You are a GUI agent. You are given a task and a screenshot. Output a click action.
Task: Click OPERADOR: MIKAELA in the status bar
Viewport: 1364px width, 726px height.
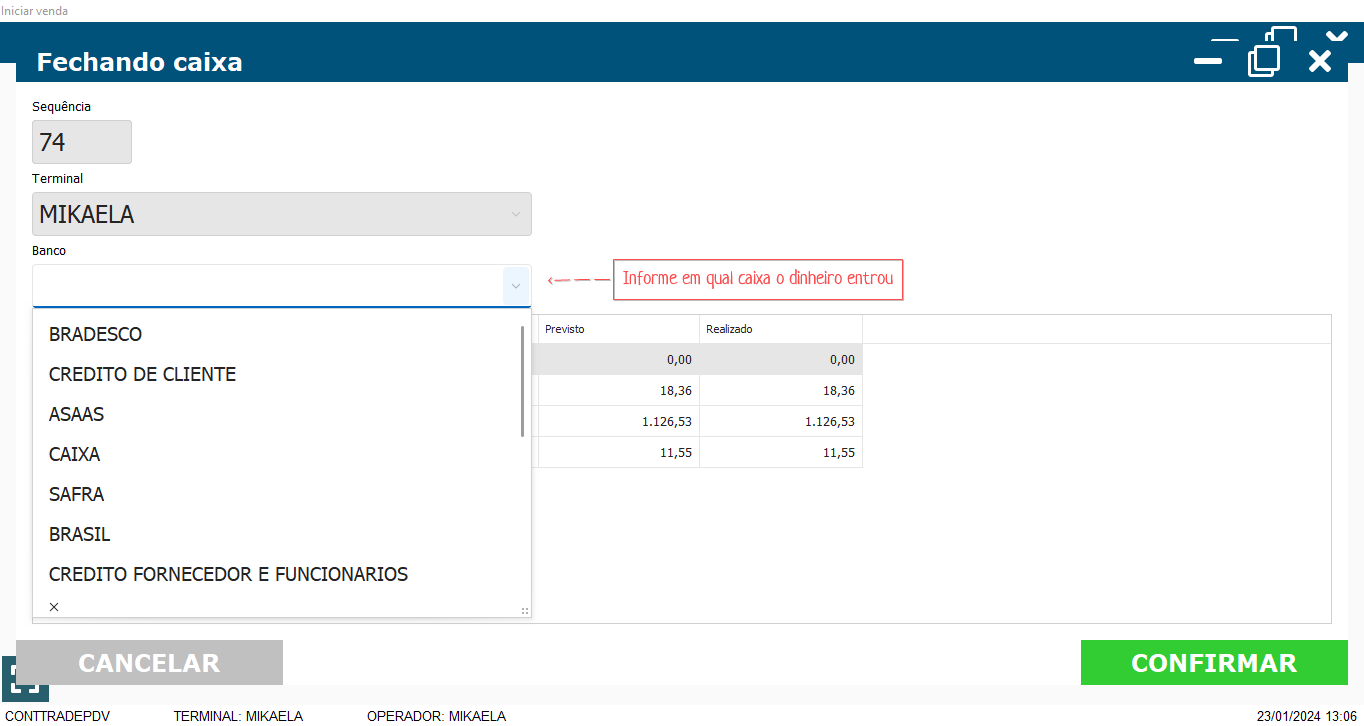[436, 716]
